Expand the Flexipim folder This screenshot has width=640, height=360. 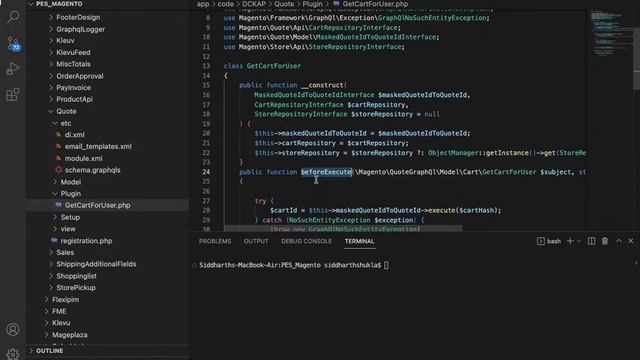(65, 300)
